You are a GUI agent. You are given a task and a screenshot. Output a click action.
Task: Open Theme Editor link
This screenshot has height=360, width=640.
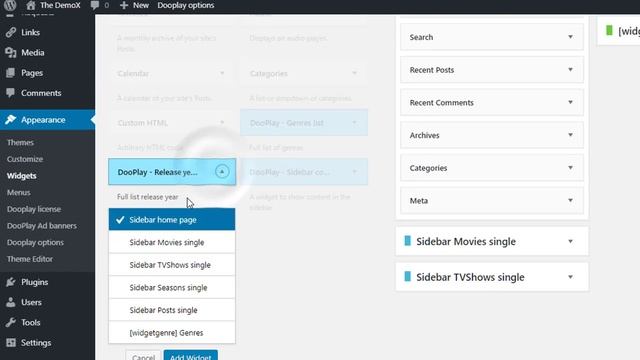point(30,259)
